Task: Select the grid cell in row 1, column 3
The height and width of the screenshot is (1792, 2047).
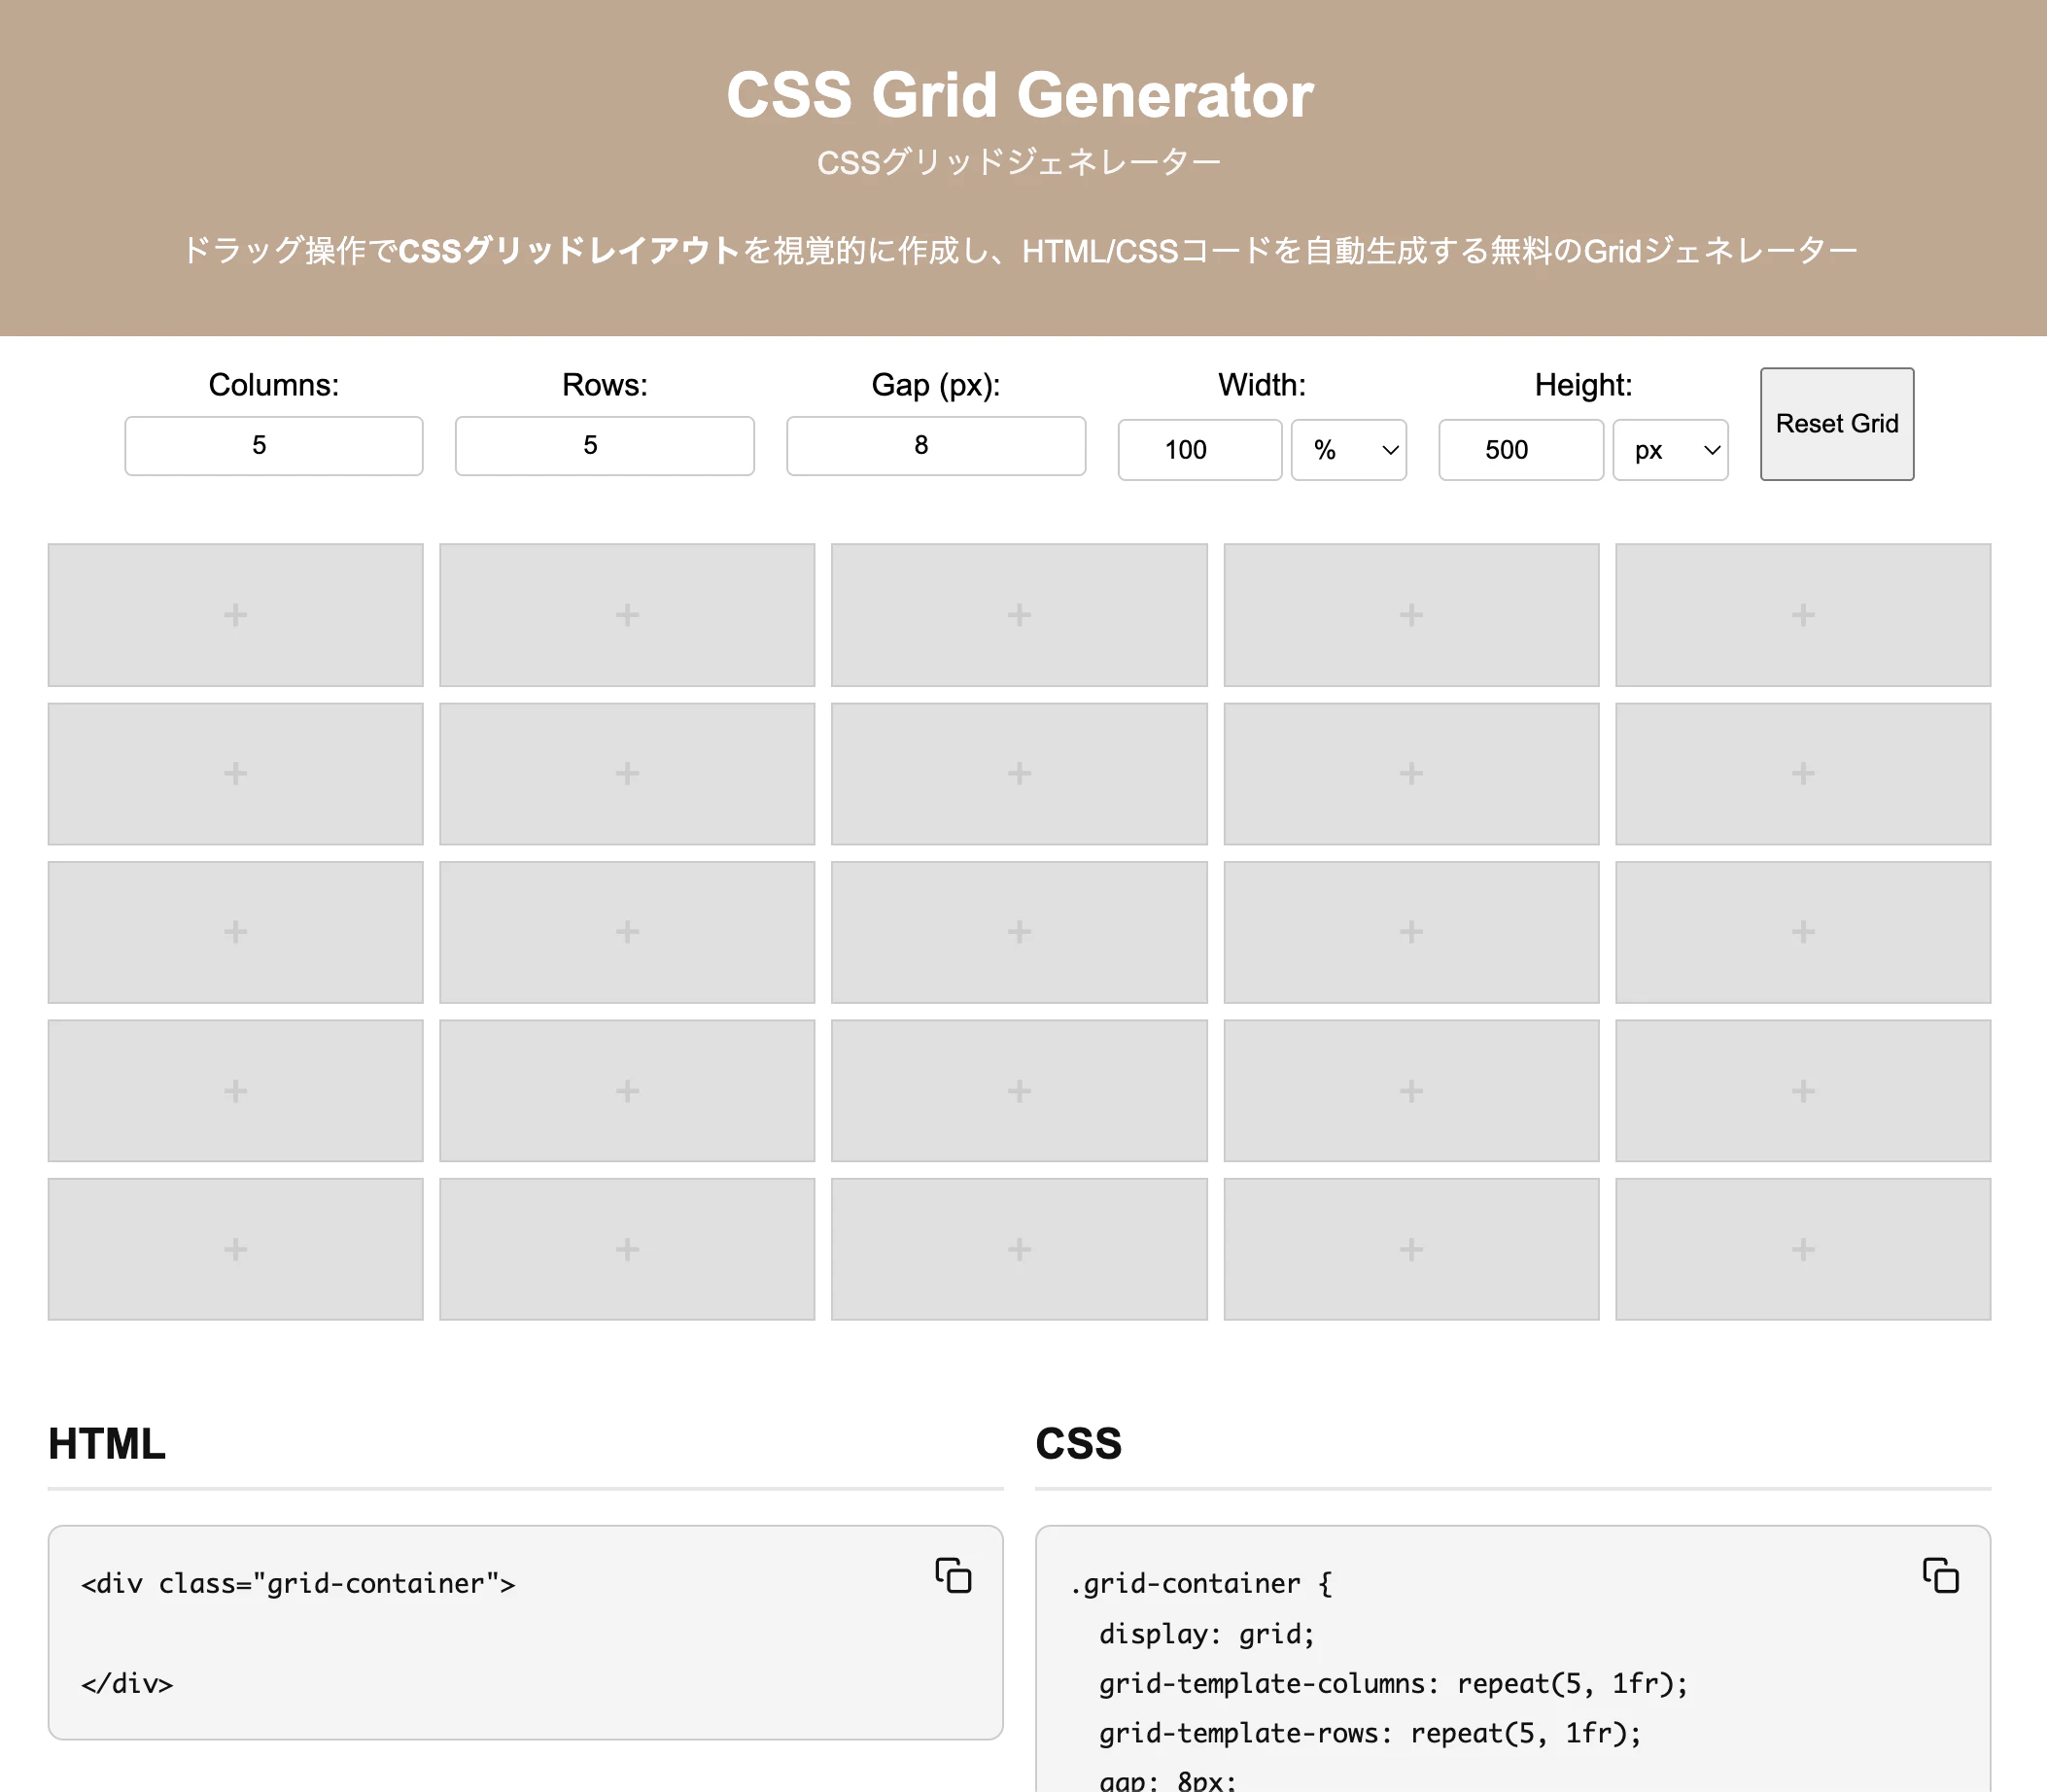Action: (x=1019, y=615)
